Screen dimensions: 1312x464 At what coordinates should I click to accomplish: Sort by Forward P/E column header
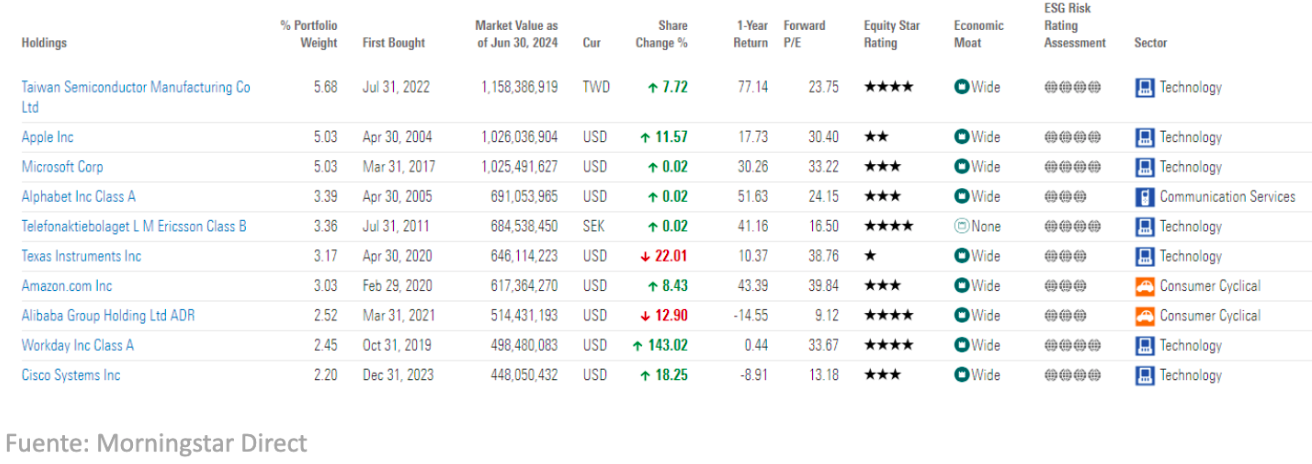(x=804, y=34)
